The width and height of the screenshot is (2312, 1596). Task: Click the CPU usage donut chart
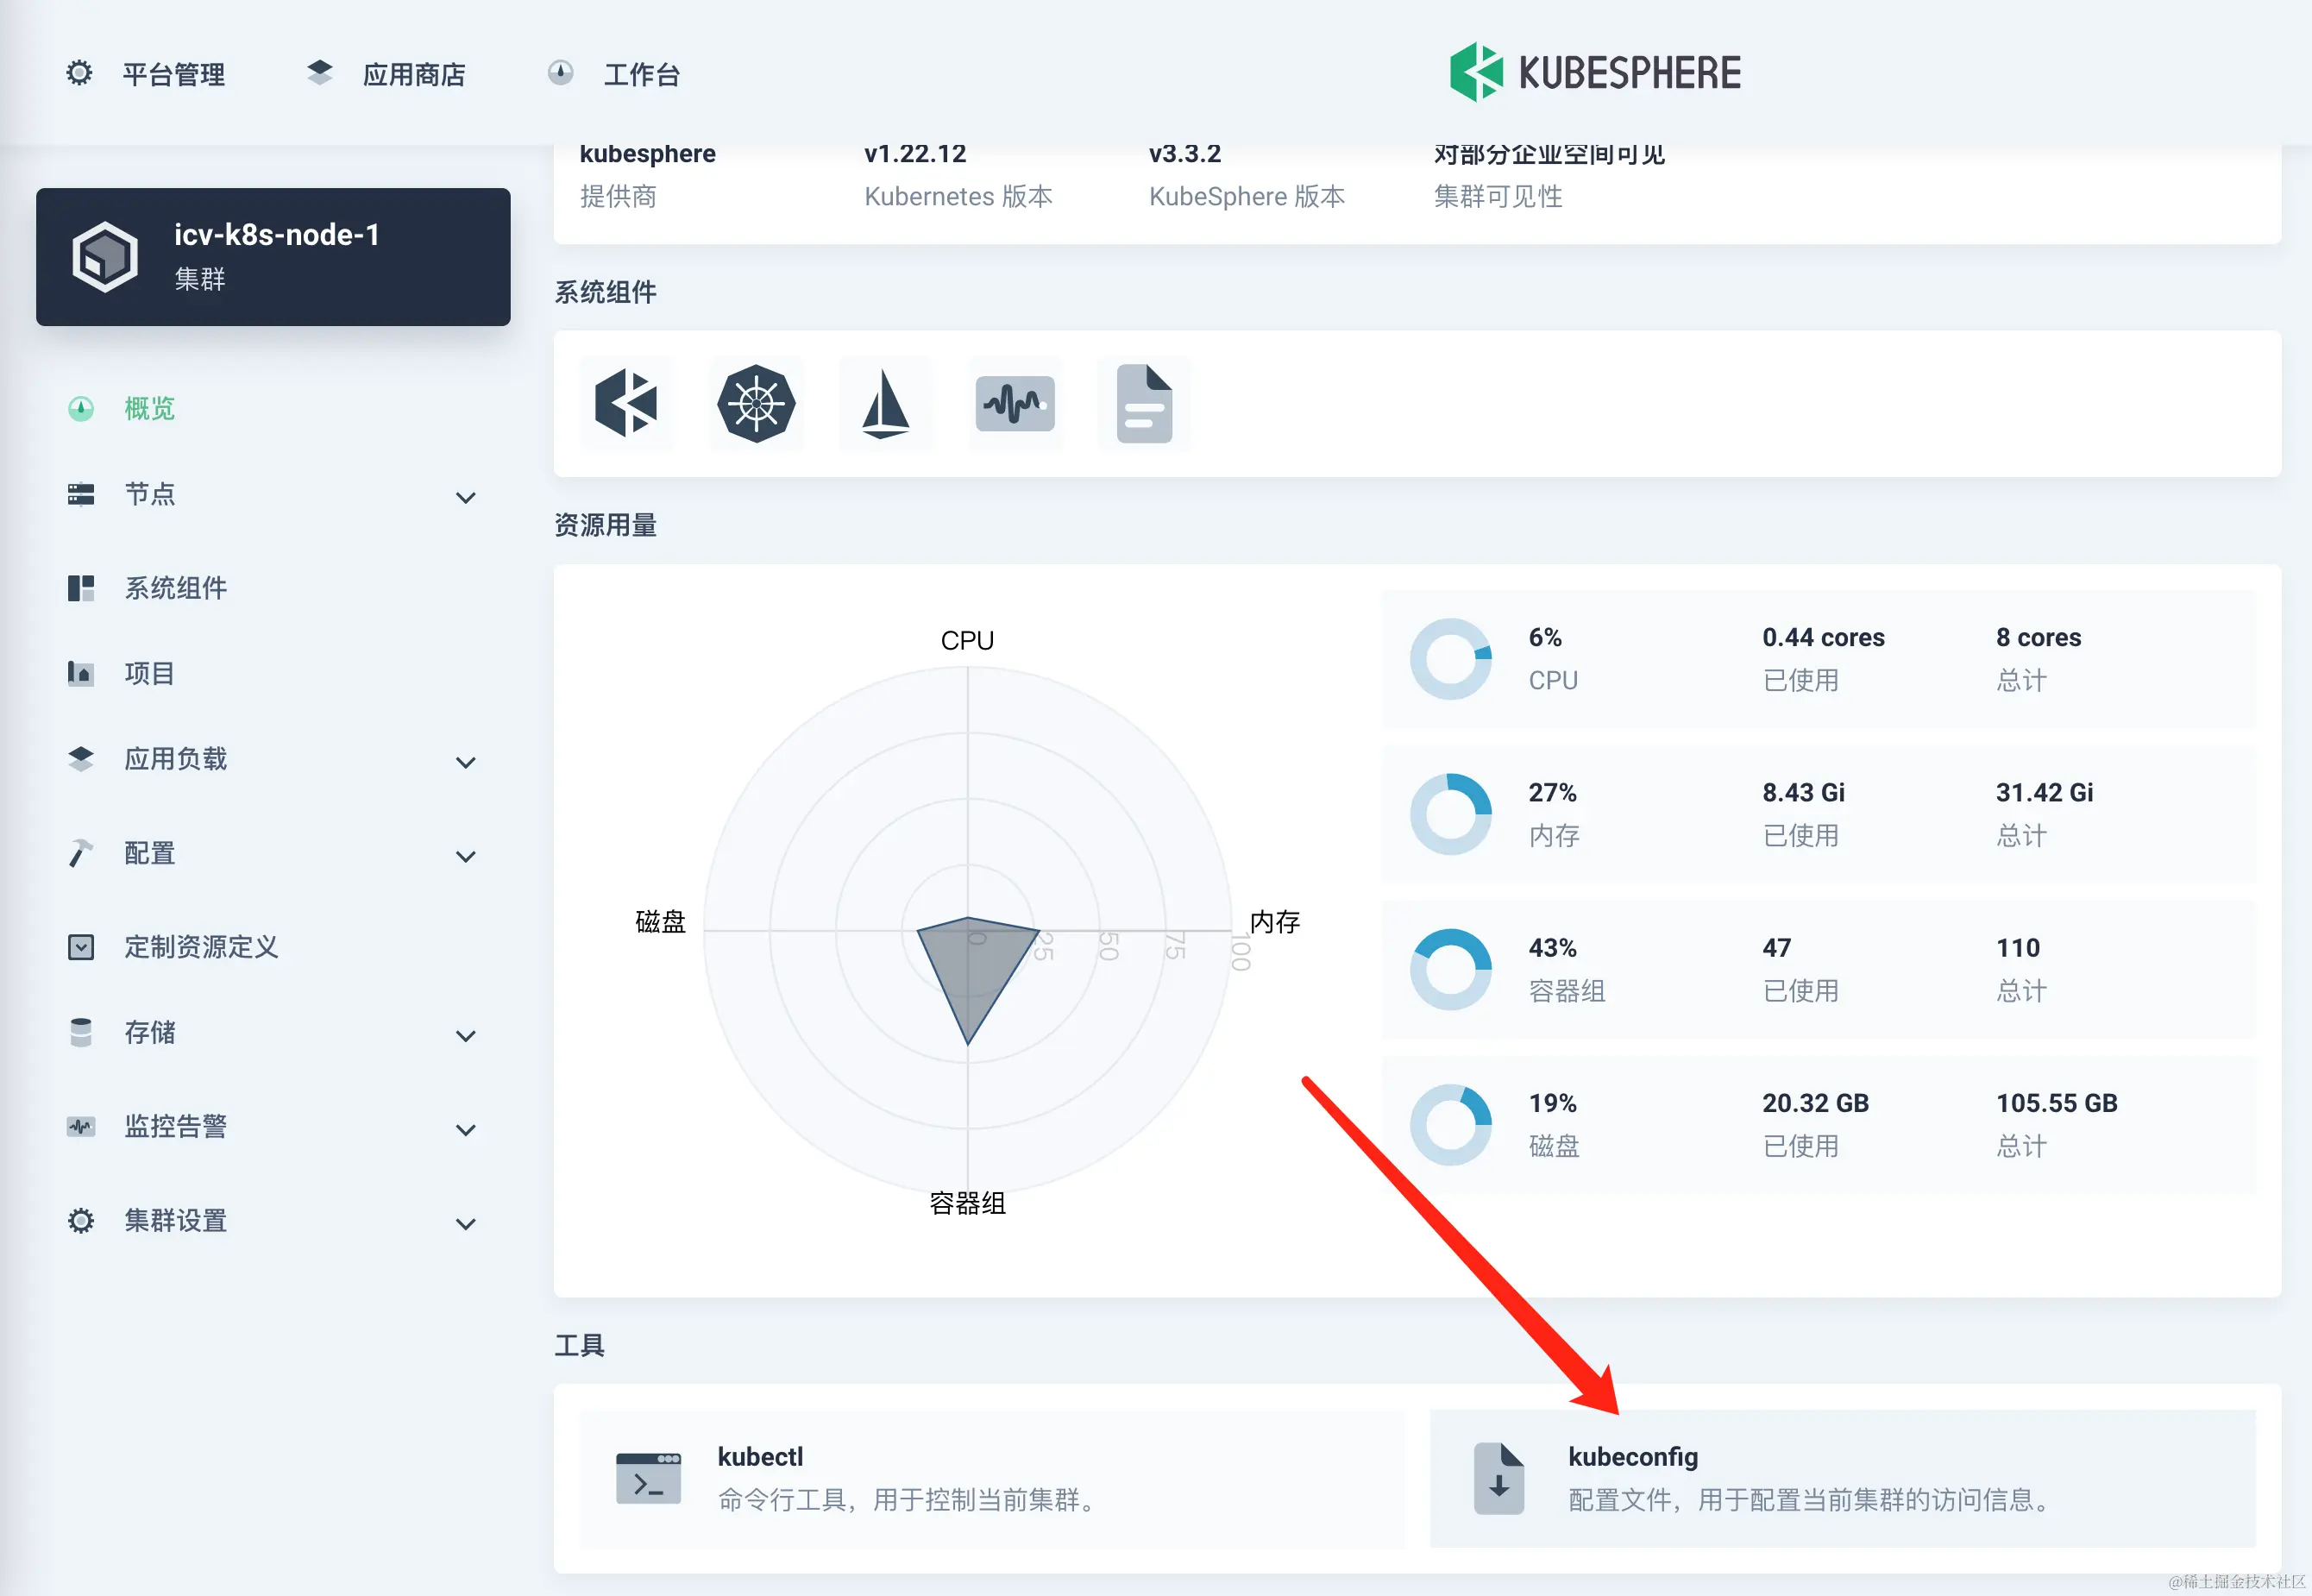[x=1450, y=658]
